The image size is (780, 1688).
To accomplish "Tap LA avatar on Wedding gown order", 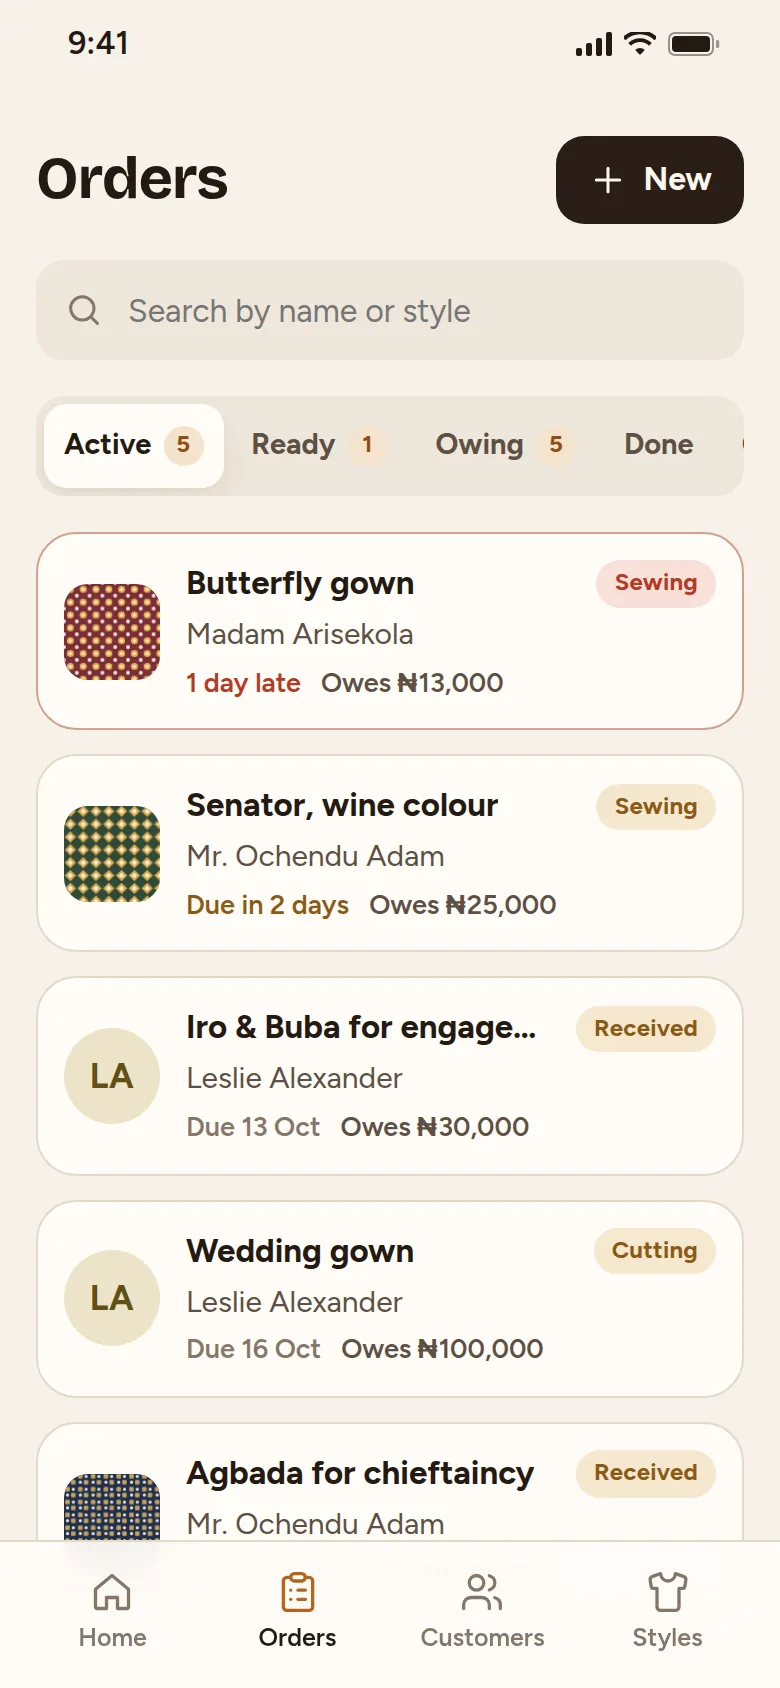I will 112,1298.
